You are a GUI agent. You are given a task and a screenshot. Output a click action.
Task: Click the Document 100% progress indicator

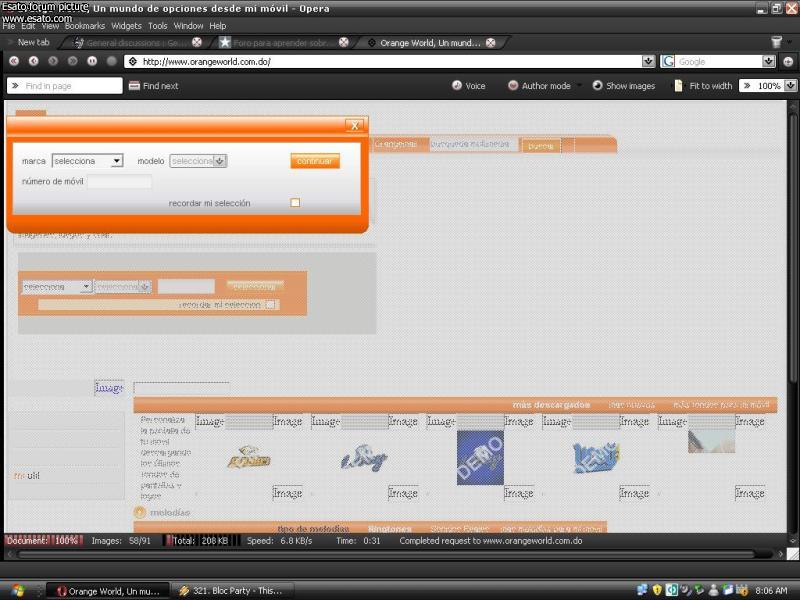pos(44,540)
